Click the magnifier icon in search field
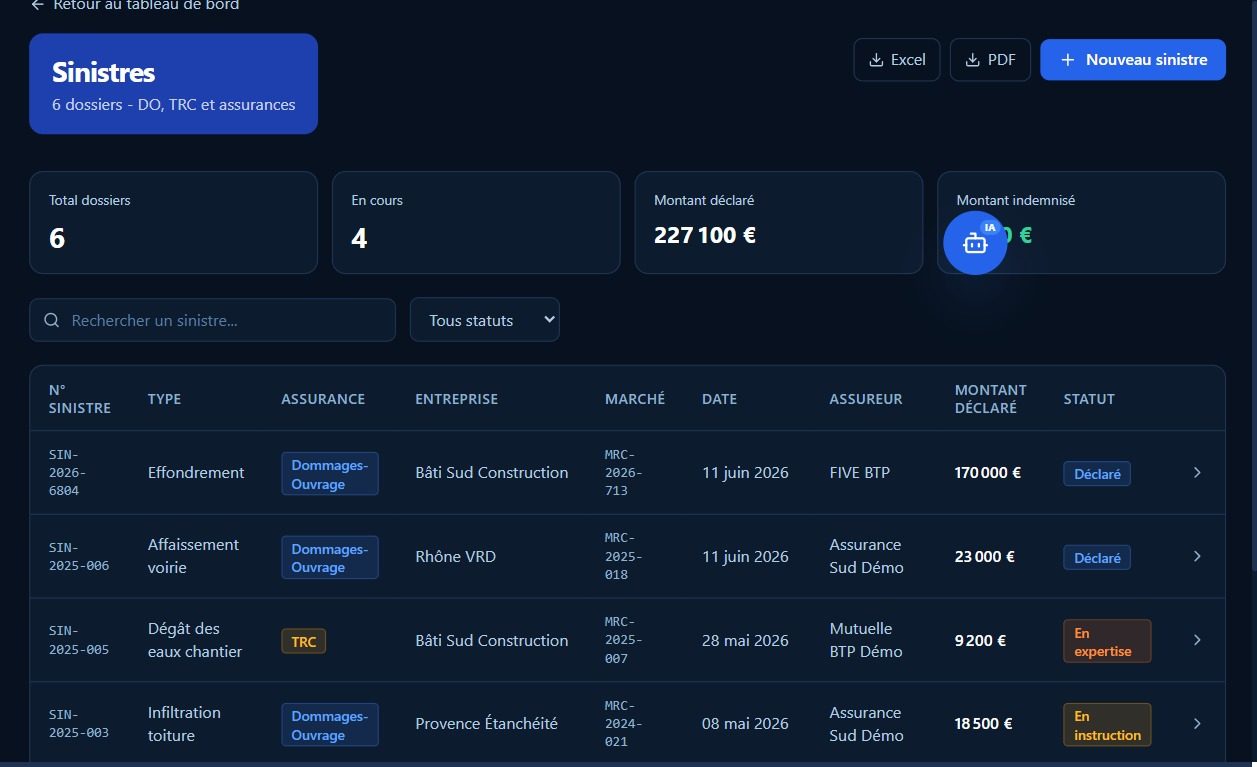This screenshot has width=1257, height=767. 52,321
